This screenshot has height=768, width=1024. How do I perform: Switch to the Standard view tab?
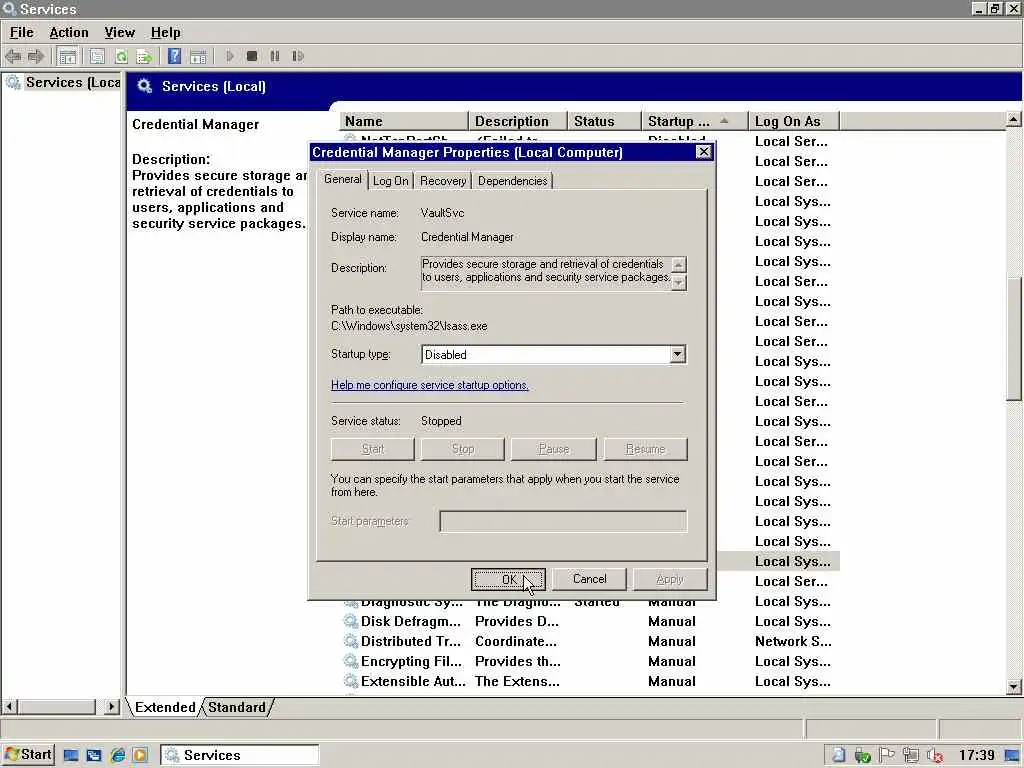pos(236,707)
